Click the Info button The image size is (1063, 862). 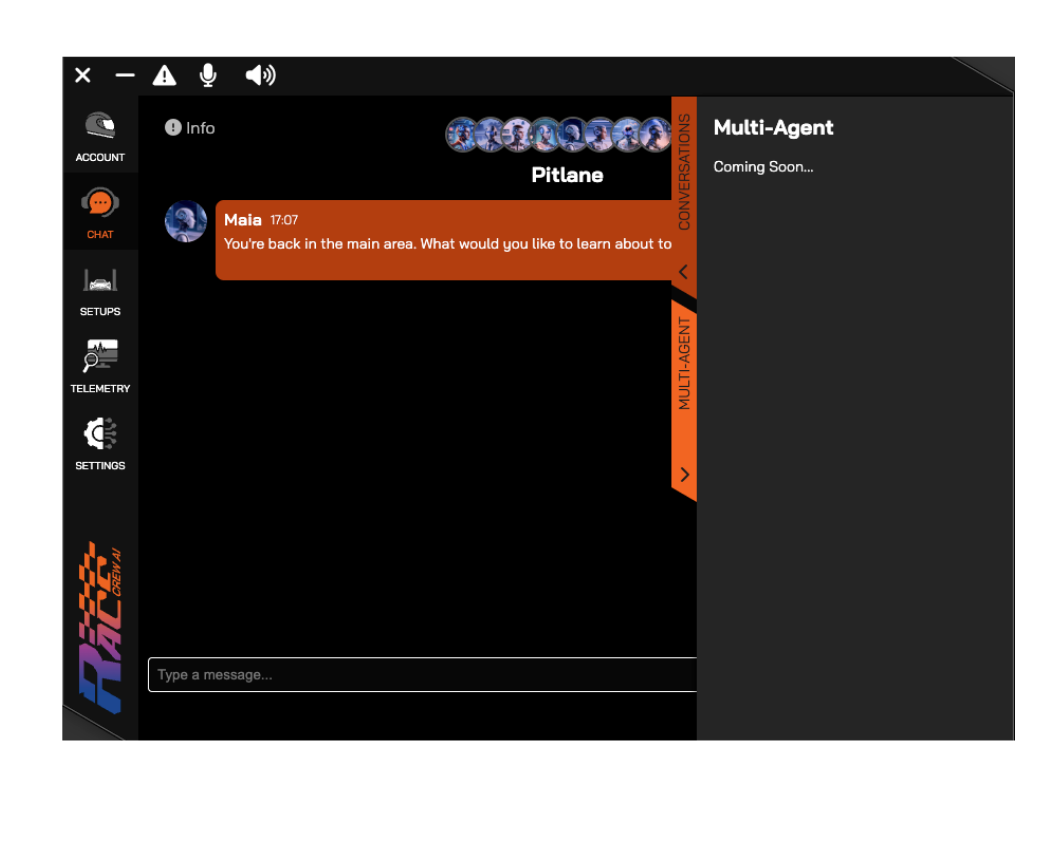tap(190, 128)
